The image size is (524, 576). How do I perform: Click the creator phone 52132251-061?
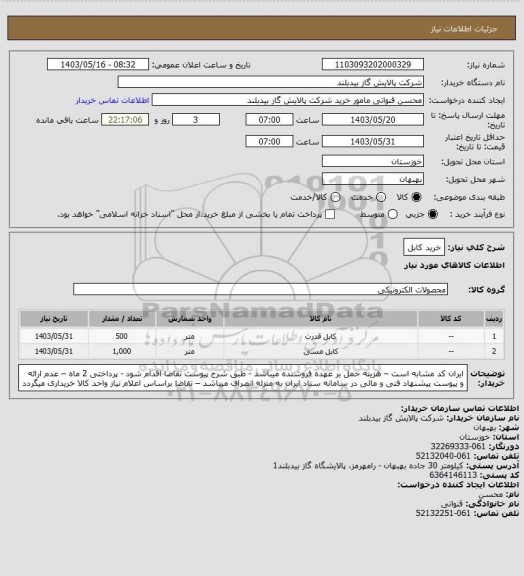(x=443, y=513)
